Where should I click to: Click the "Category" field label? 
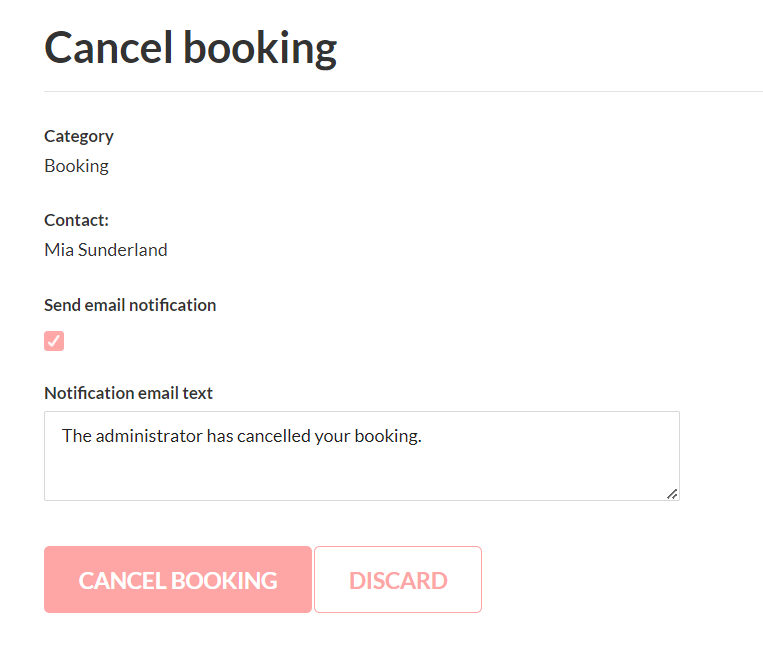79,136
